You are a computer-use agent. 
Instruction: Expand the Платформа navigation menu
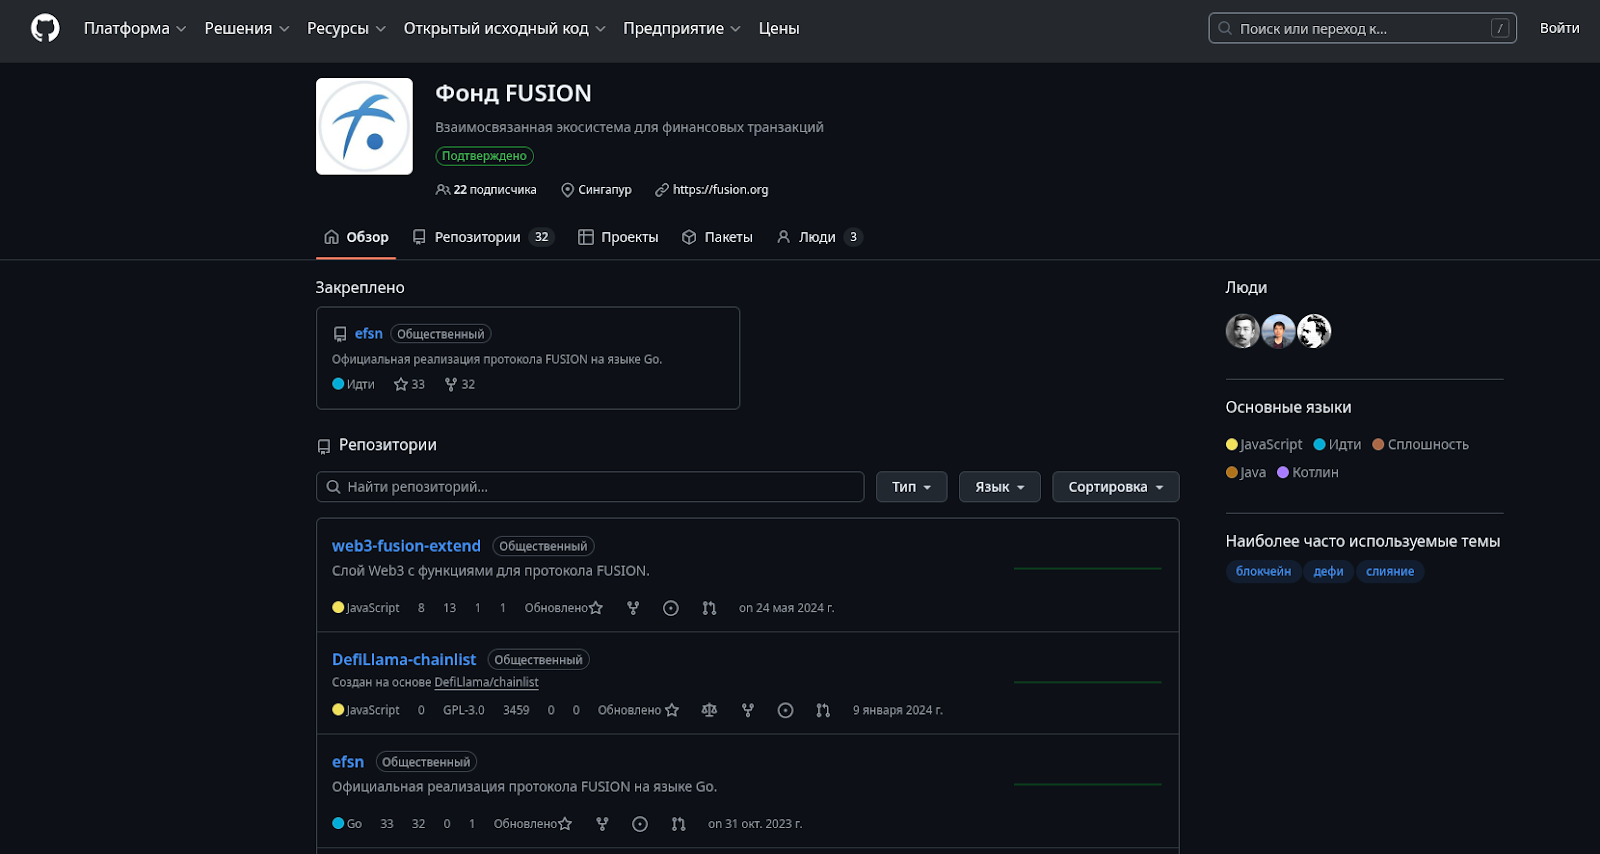click(135, 28)
